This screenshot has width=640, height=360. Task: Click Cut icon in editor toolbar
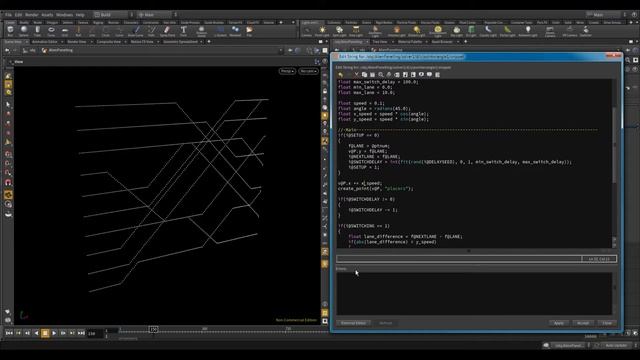(x=356, y=75)
